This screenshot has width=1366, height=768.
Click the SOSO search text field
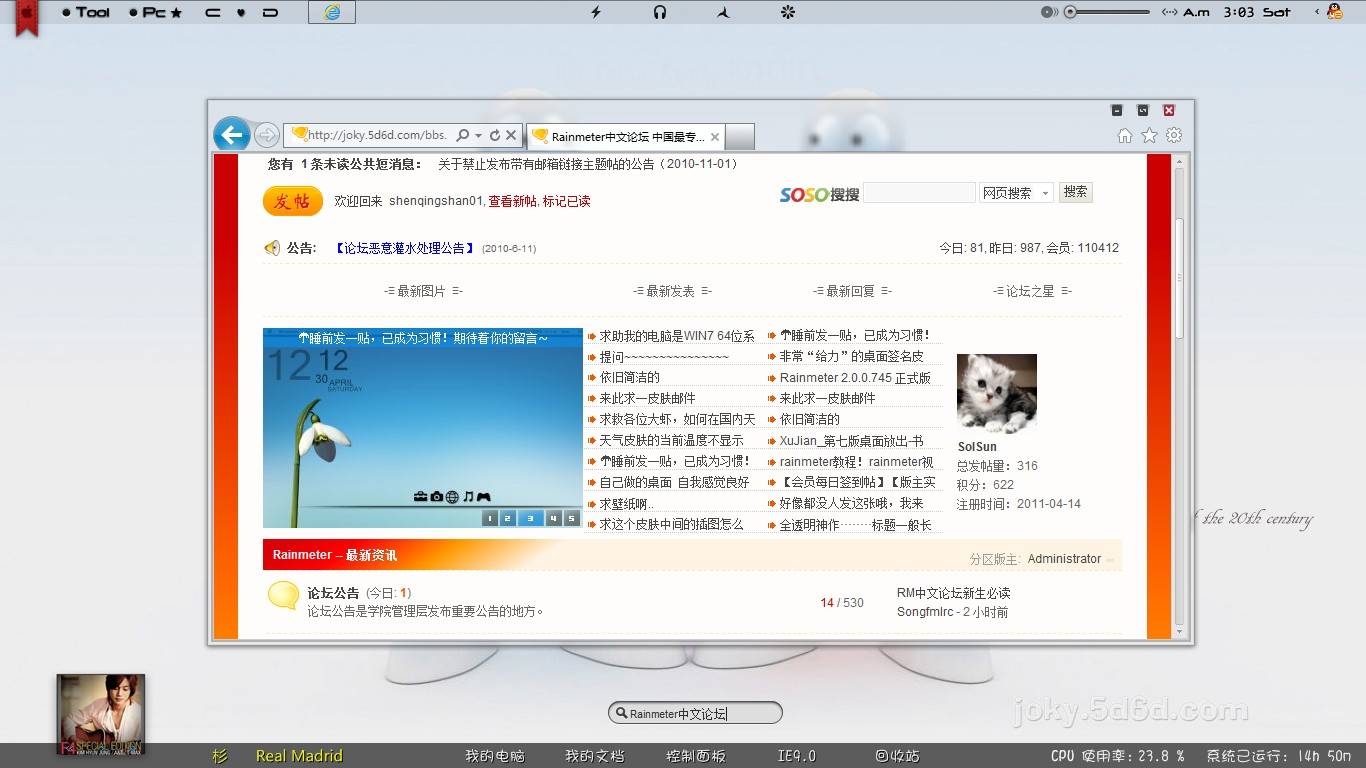pyautogui.click(x=919, y=192)
